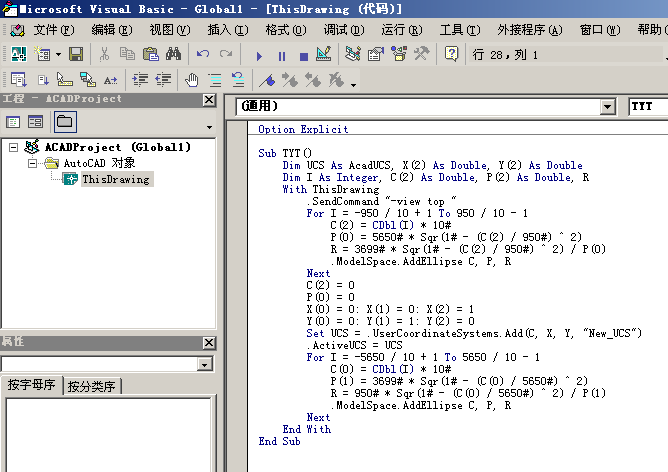Click the Parameter Info icon
The image size is (668, 472).
[88, 80]
